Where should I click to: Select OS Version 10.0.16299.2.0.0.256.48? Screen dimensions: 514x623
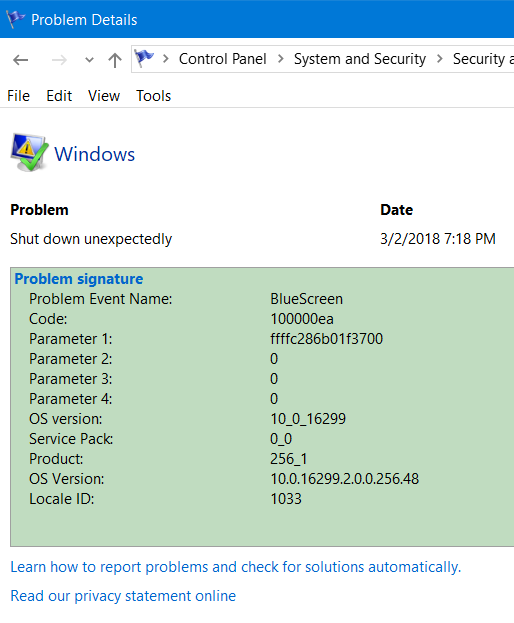344,479
